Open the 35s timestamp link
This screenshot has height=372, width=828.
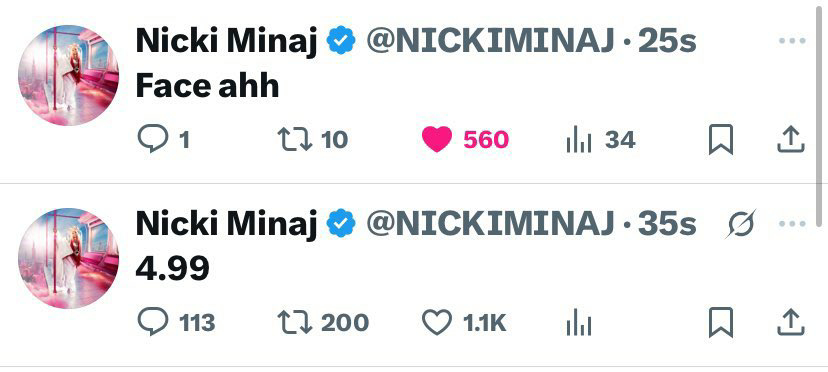click(667, 224)
